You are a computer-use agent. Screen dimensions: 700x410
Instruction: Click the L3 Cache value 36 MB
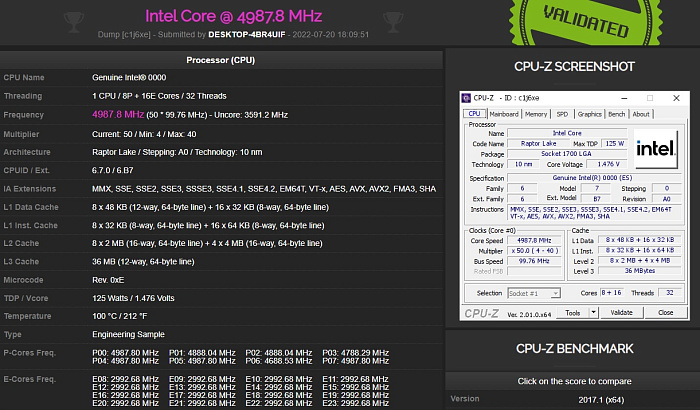coord(143,262)
